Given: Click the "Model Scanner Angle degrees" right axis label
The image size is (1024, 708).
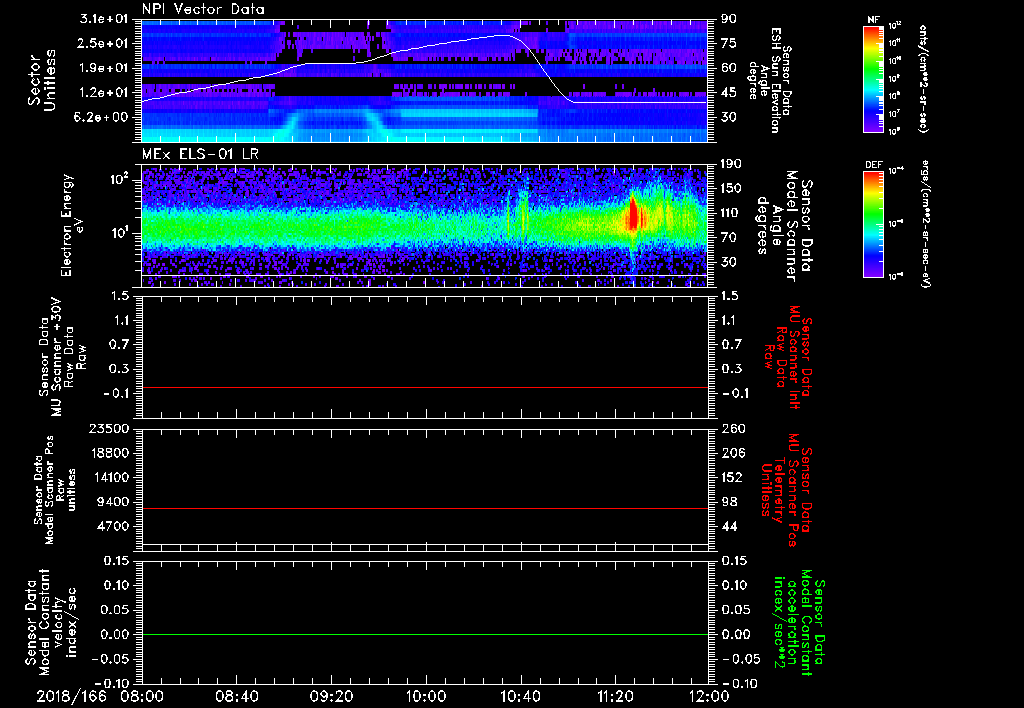Looking at the screenshot, I should 784,226.
